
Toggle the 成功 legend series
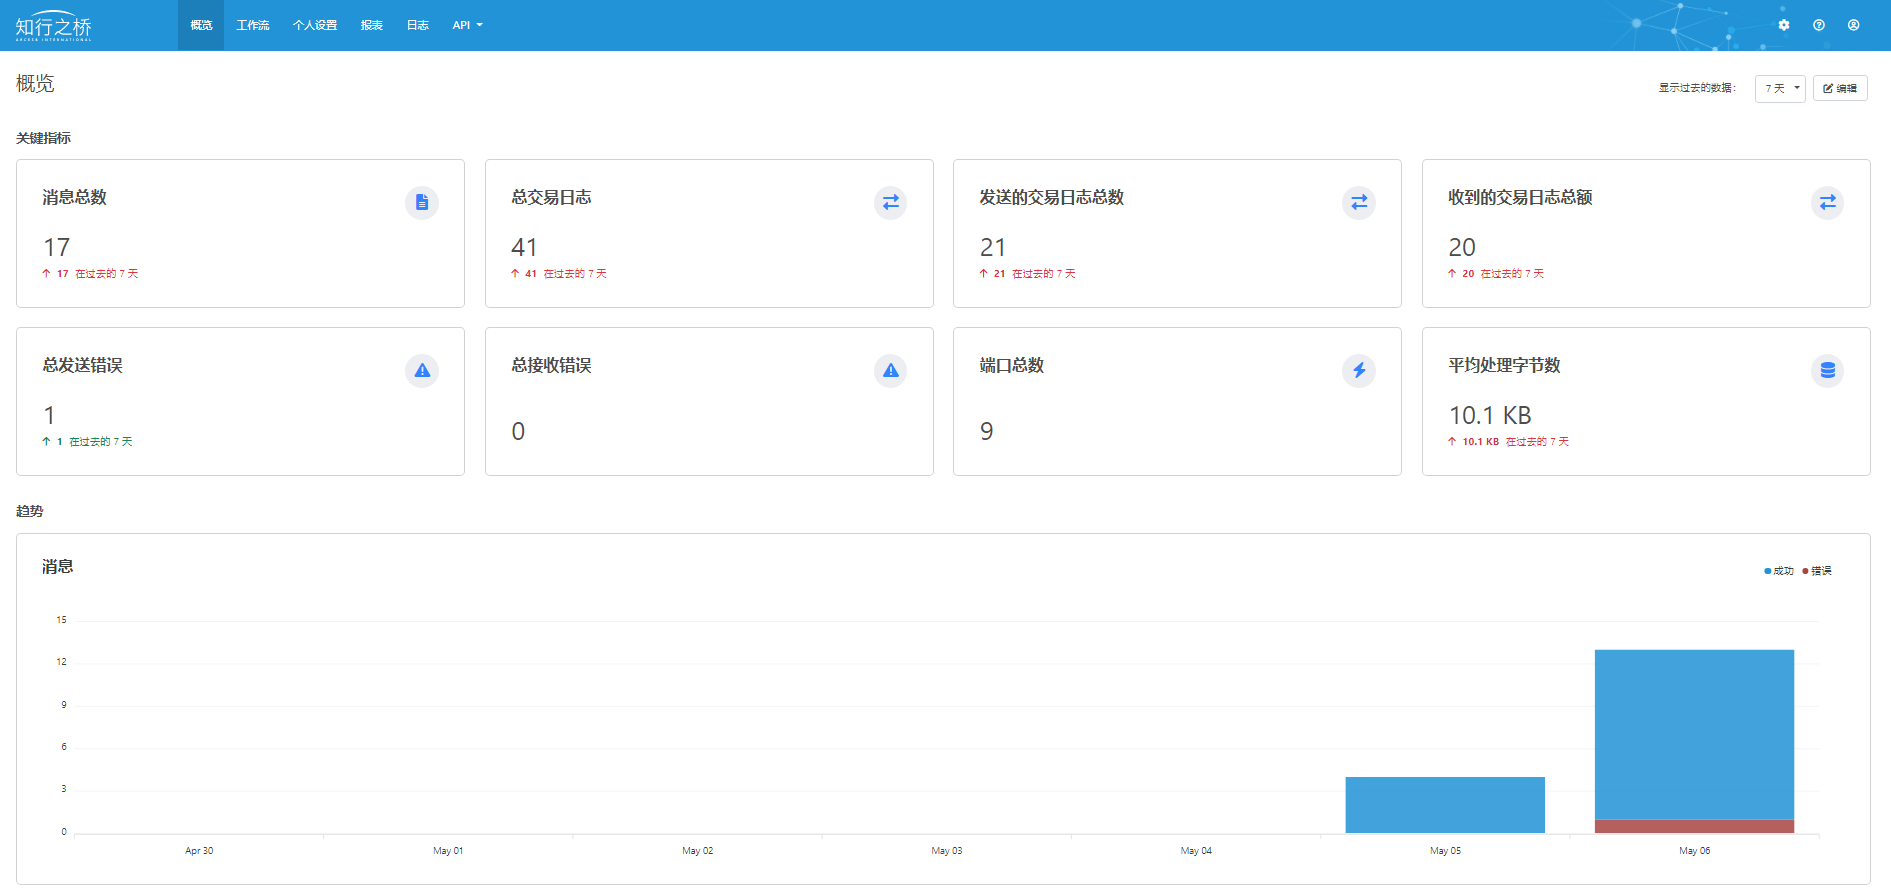[x=1779, y=571]
